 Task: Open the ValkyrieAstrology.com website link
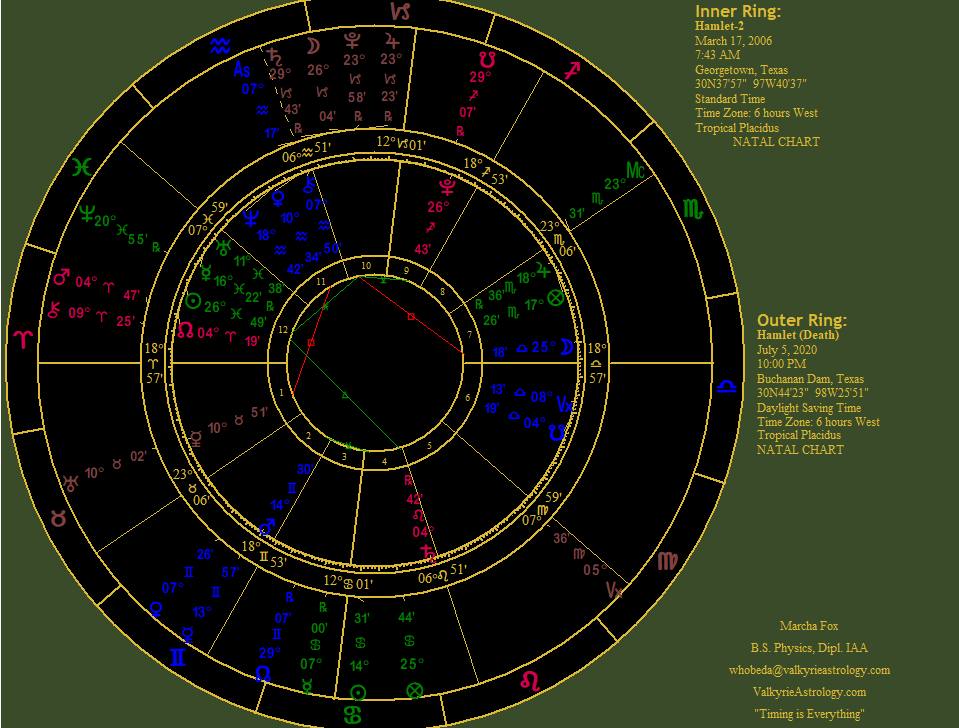809,692
